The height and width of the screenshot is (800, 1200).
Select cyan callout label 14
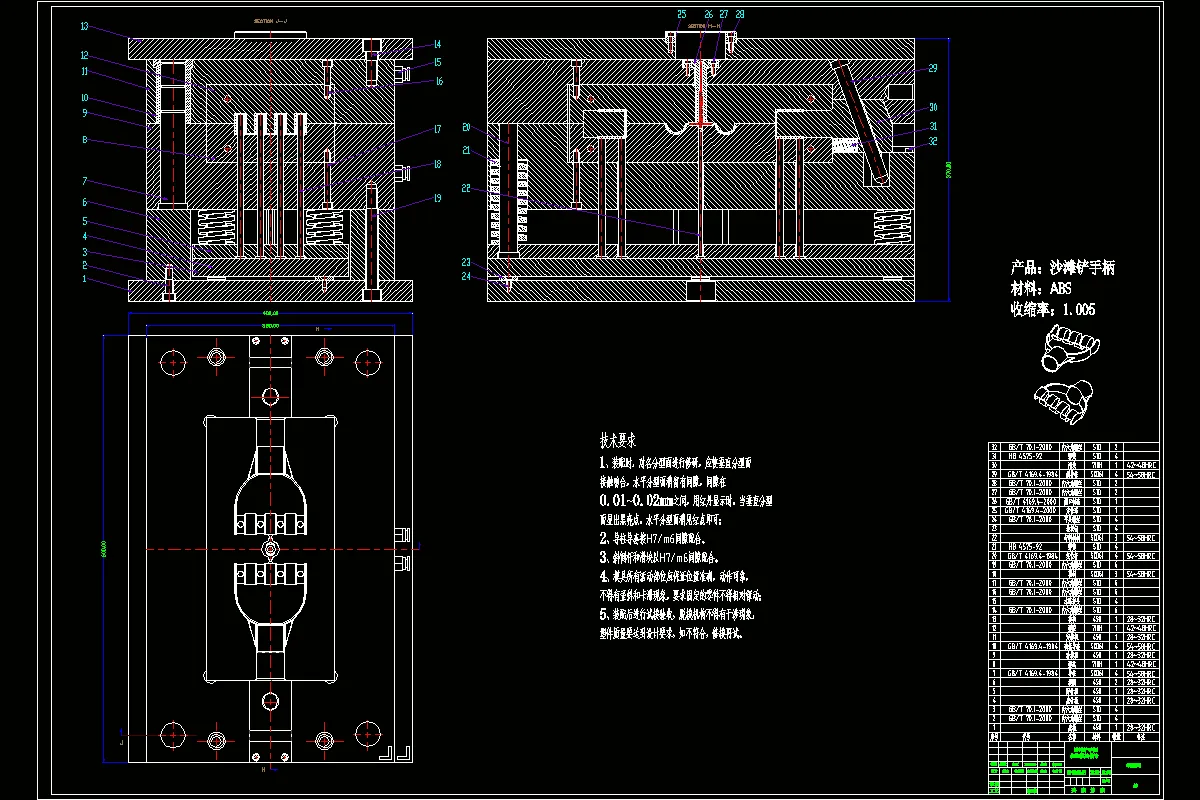pyautogui.click(x=438, y=45)
